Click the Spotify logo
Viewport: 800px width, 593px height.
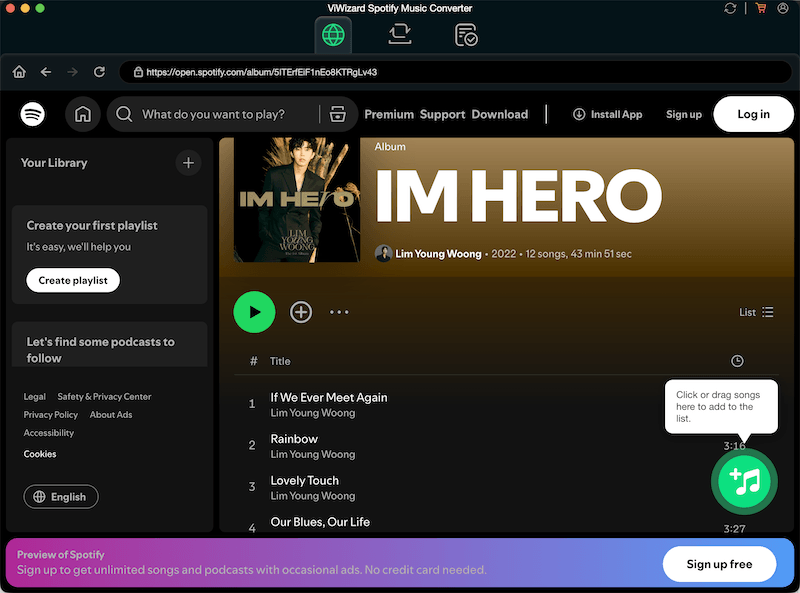point(33,114)
